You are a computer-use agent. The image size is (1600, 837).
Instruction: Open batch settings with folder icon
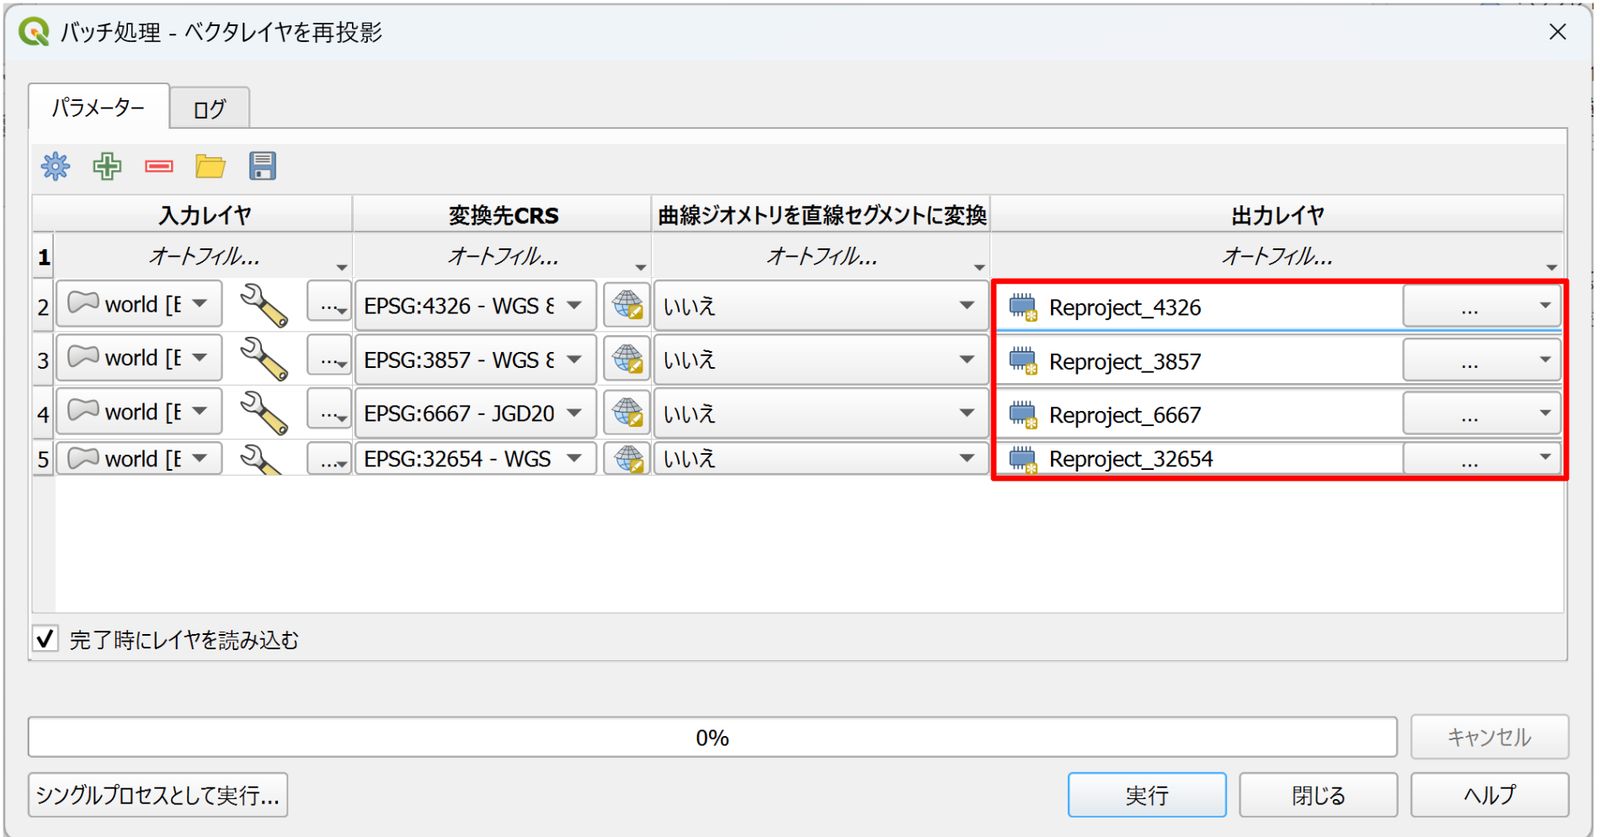coord(210,166)
